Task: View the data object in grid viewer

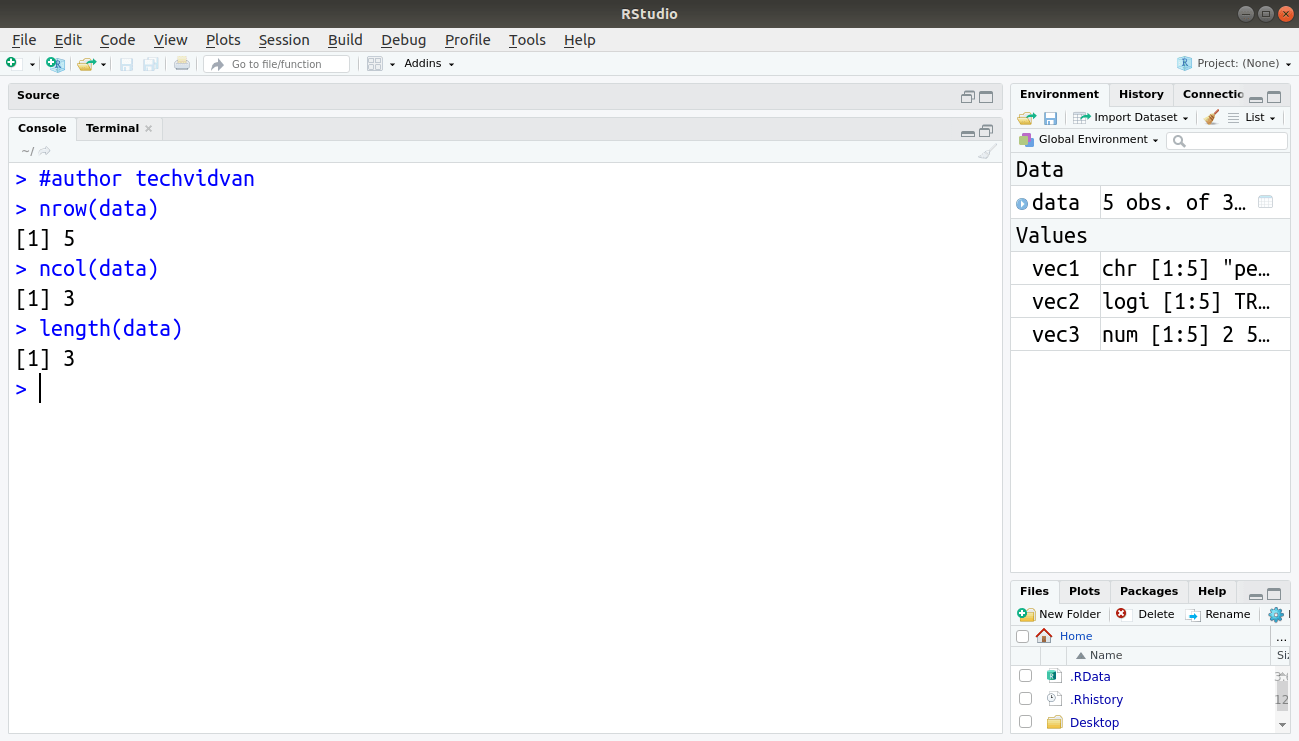Action: 1265,202
